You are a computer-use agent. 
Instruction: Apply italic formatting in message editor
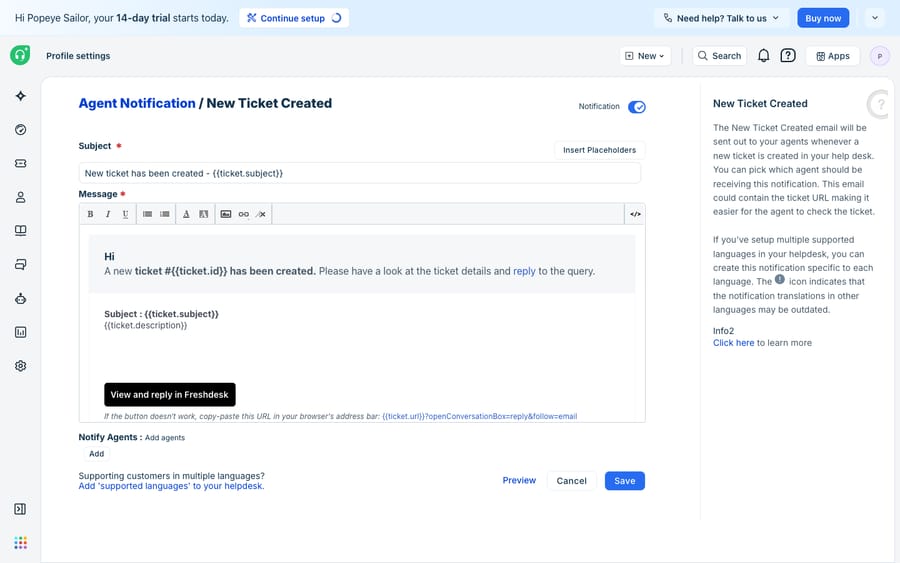point(107,214)
